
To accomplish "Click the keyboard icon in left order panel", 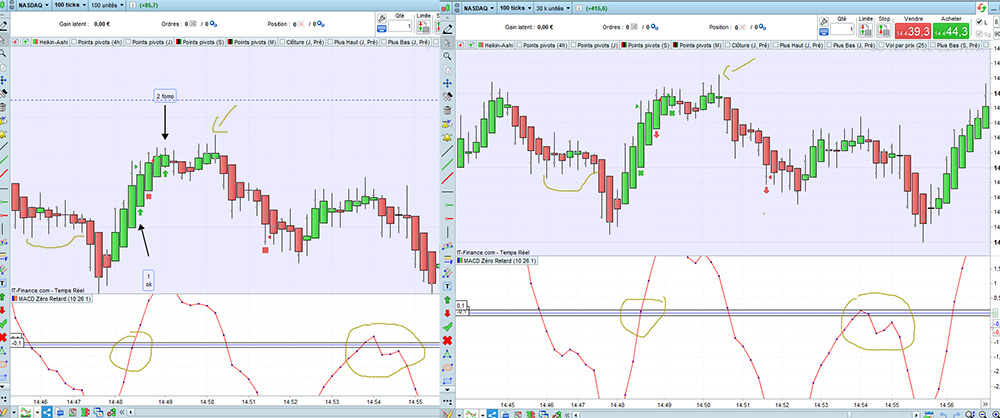I will coord(381,29).
